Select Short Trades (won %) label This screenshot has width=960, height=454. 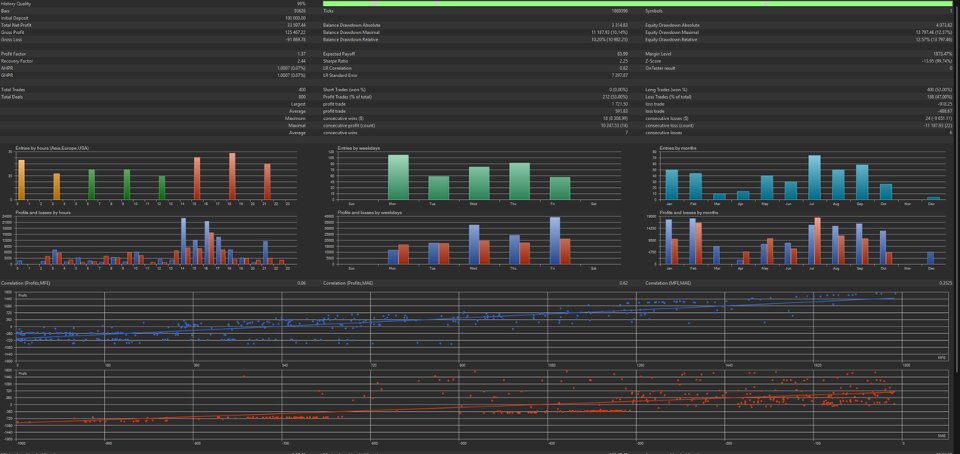pyautogui.click(x=345, y=90)
